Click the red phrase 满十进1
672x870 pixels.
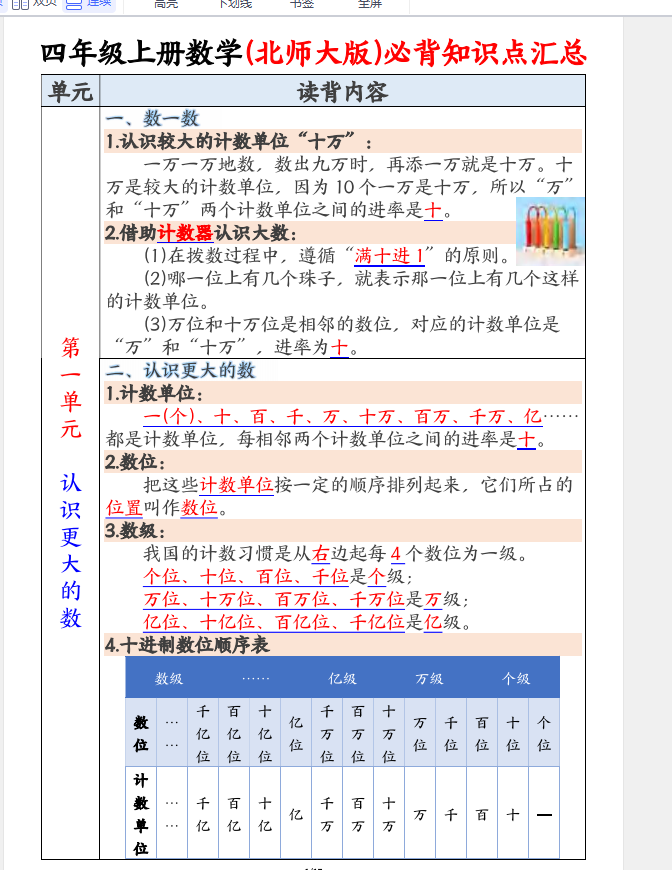[395, 255]
